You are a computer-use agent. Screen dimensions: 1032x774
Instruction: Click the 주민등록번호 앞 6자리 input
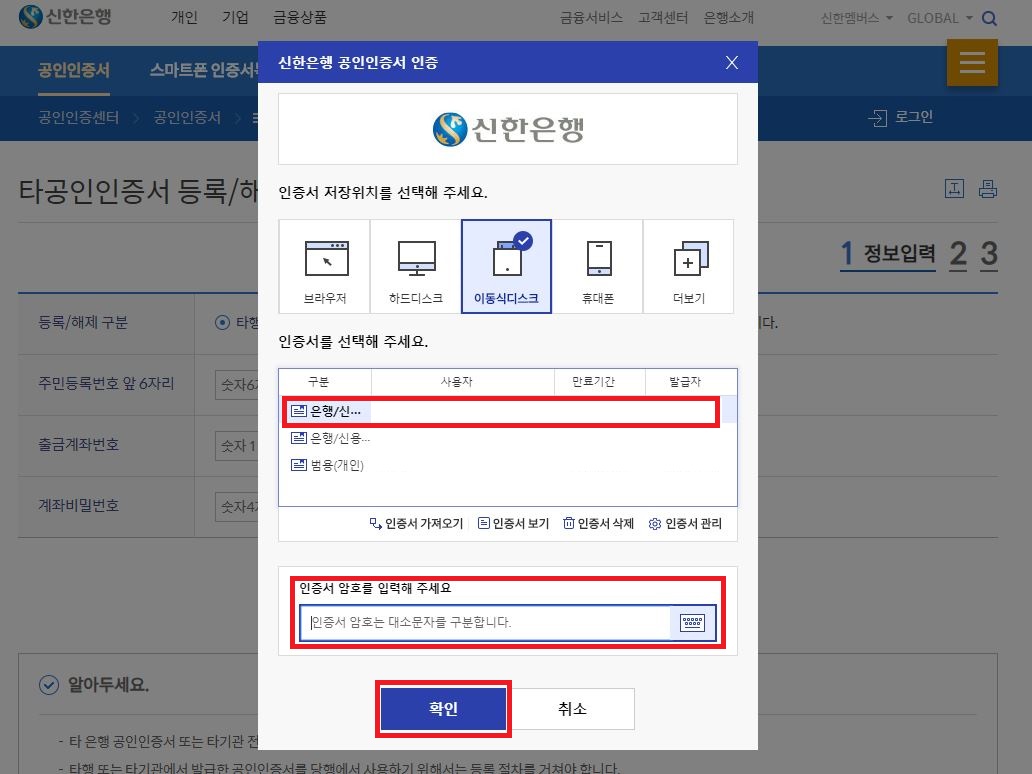pos(237,385)
